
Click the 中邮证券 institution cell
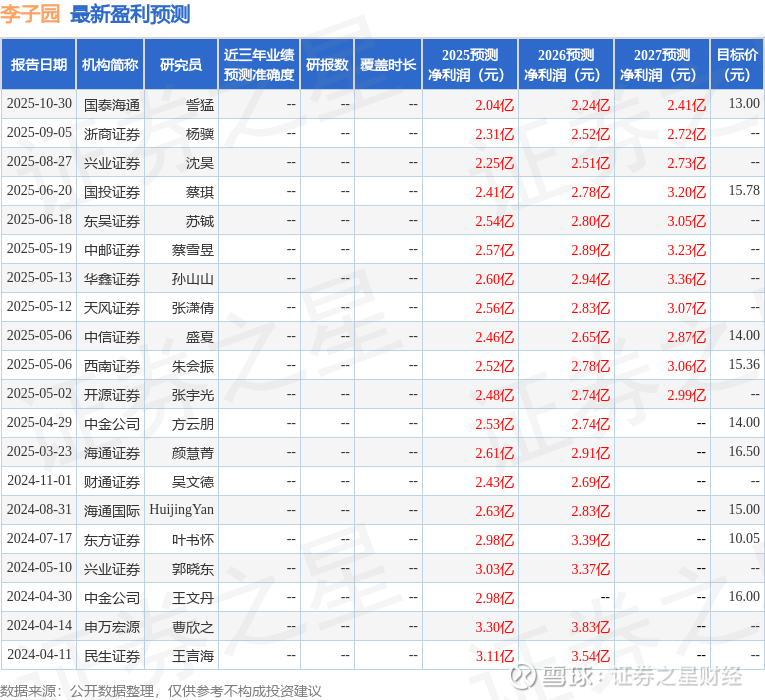click(x=112, y=250)
